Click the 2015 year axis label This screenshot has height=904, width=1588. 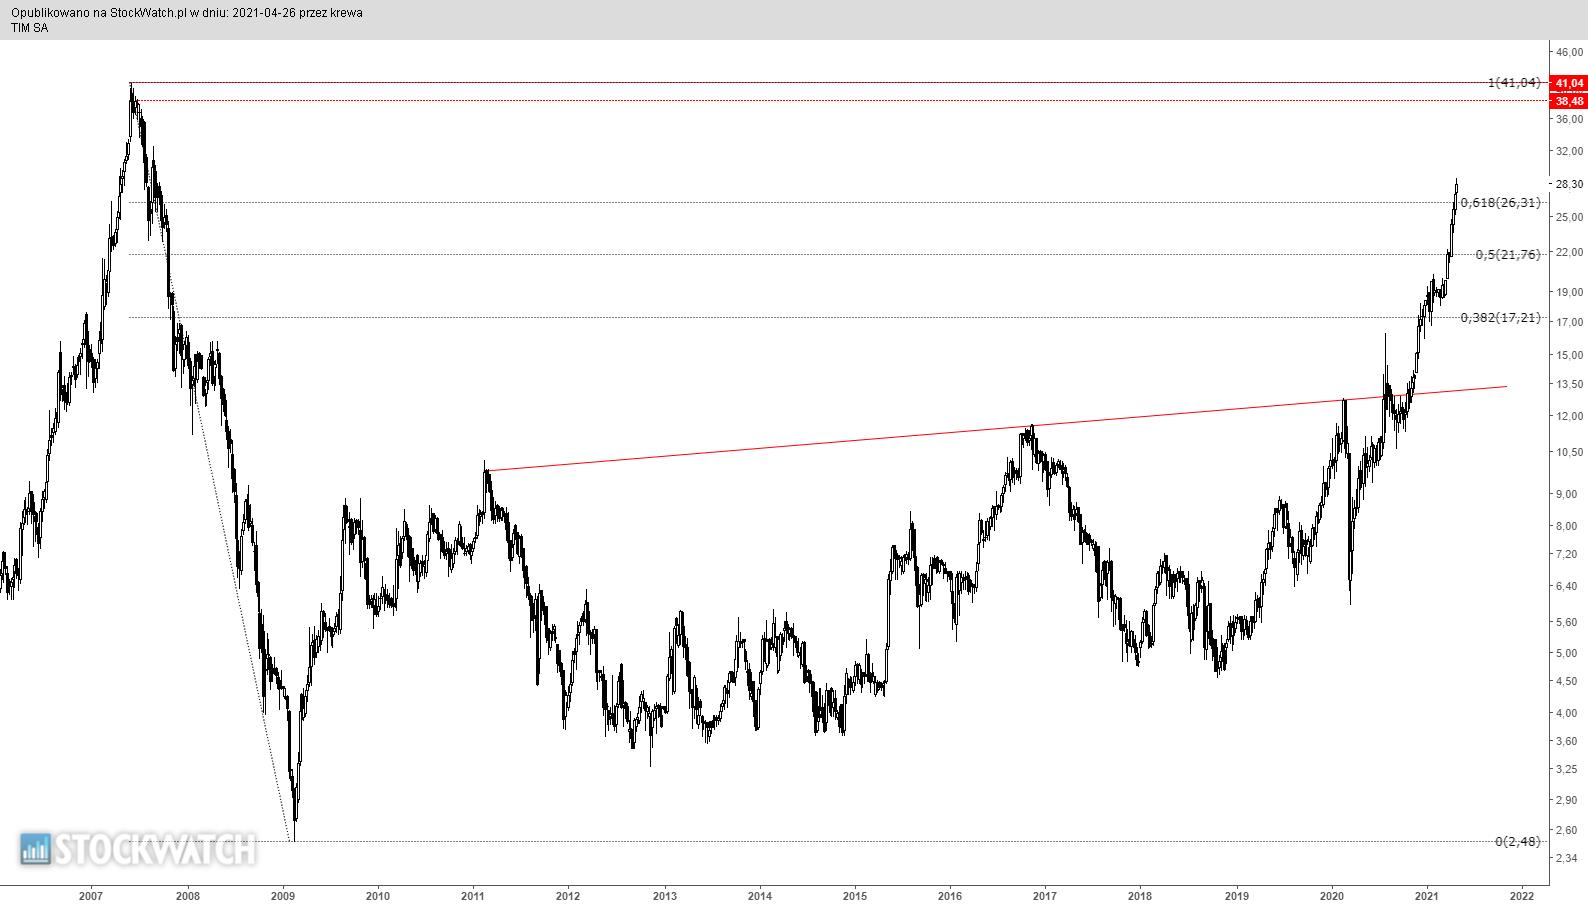tap(855, 896)
